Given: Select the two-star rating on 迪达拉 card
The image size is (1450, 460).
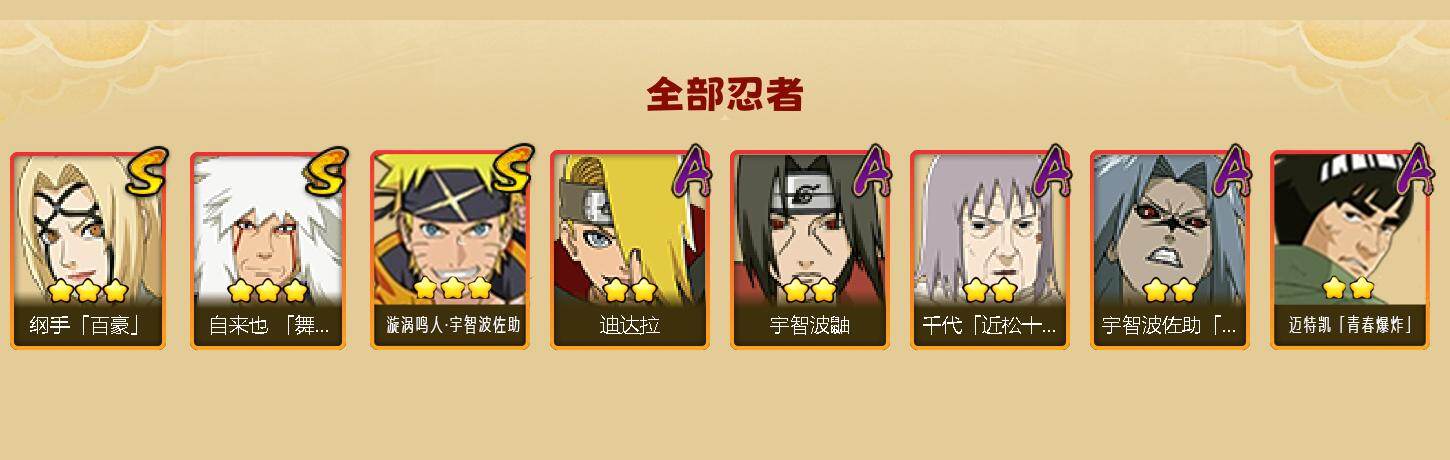Looking at the screenshot, I should pyautogui.click(x=629, y=290).
